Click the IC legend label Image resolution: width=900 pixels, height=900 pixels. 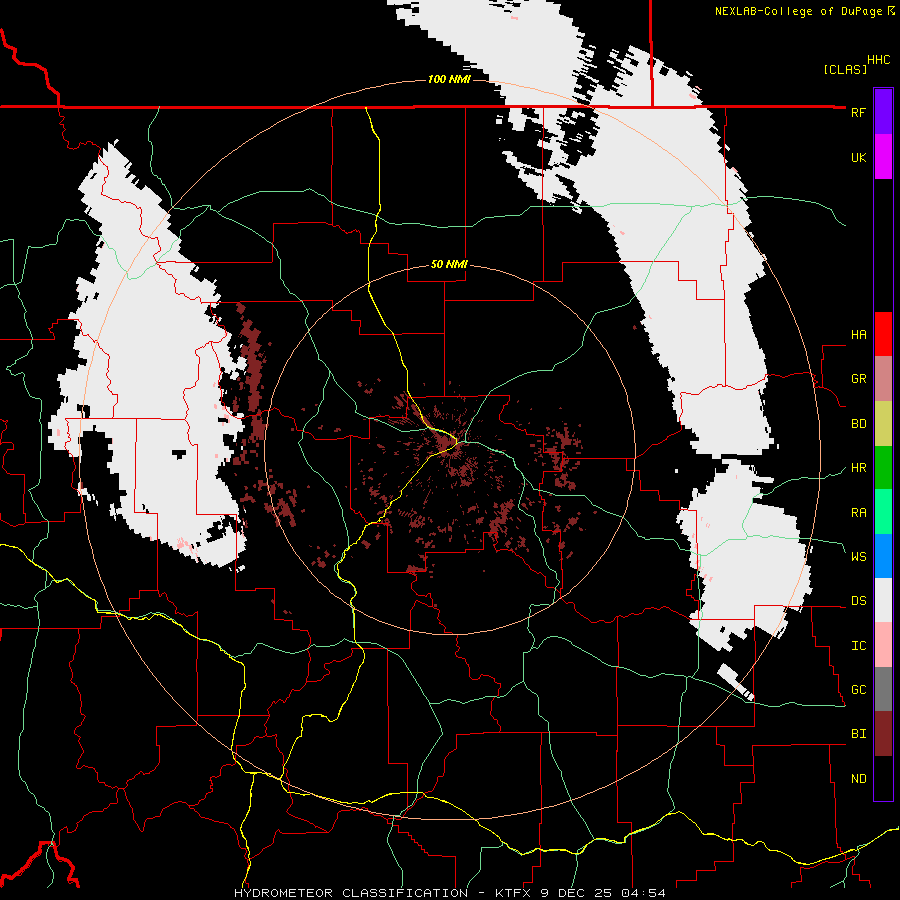858,646
